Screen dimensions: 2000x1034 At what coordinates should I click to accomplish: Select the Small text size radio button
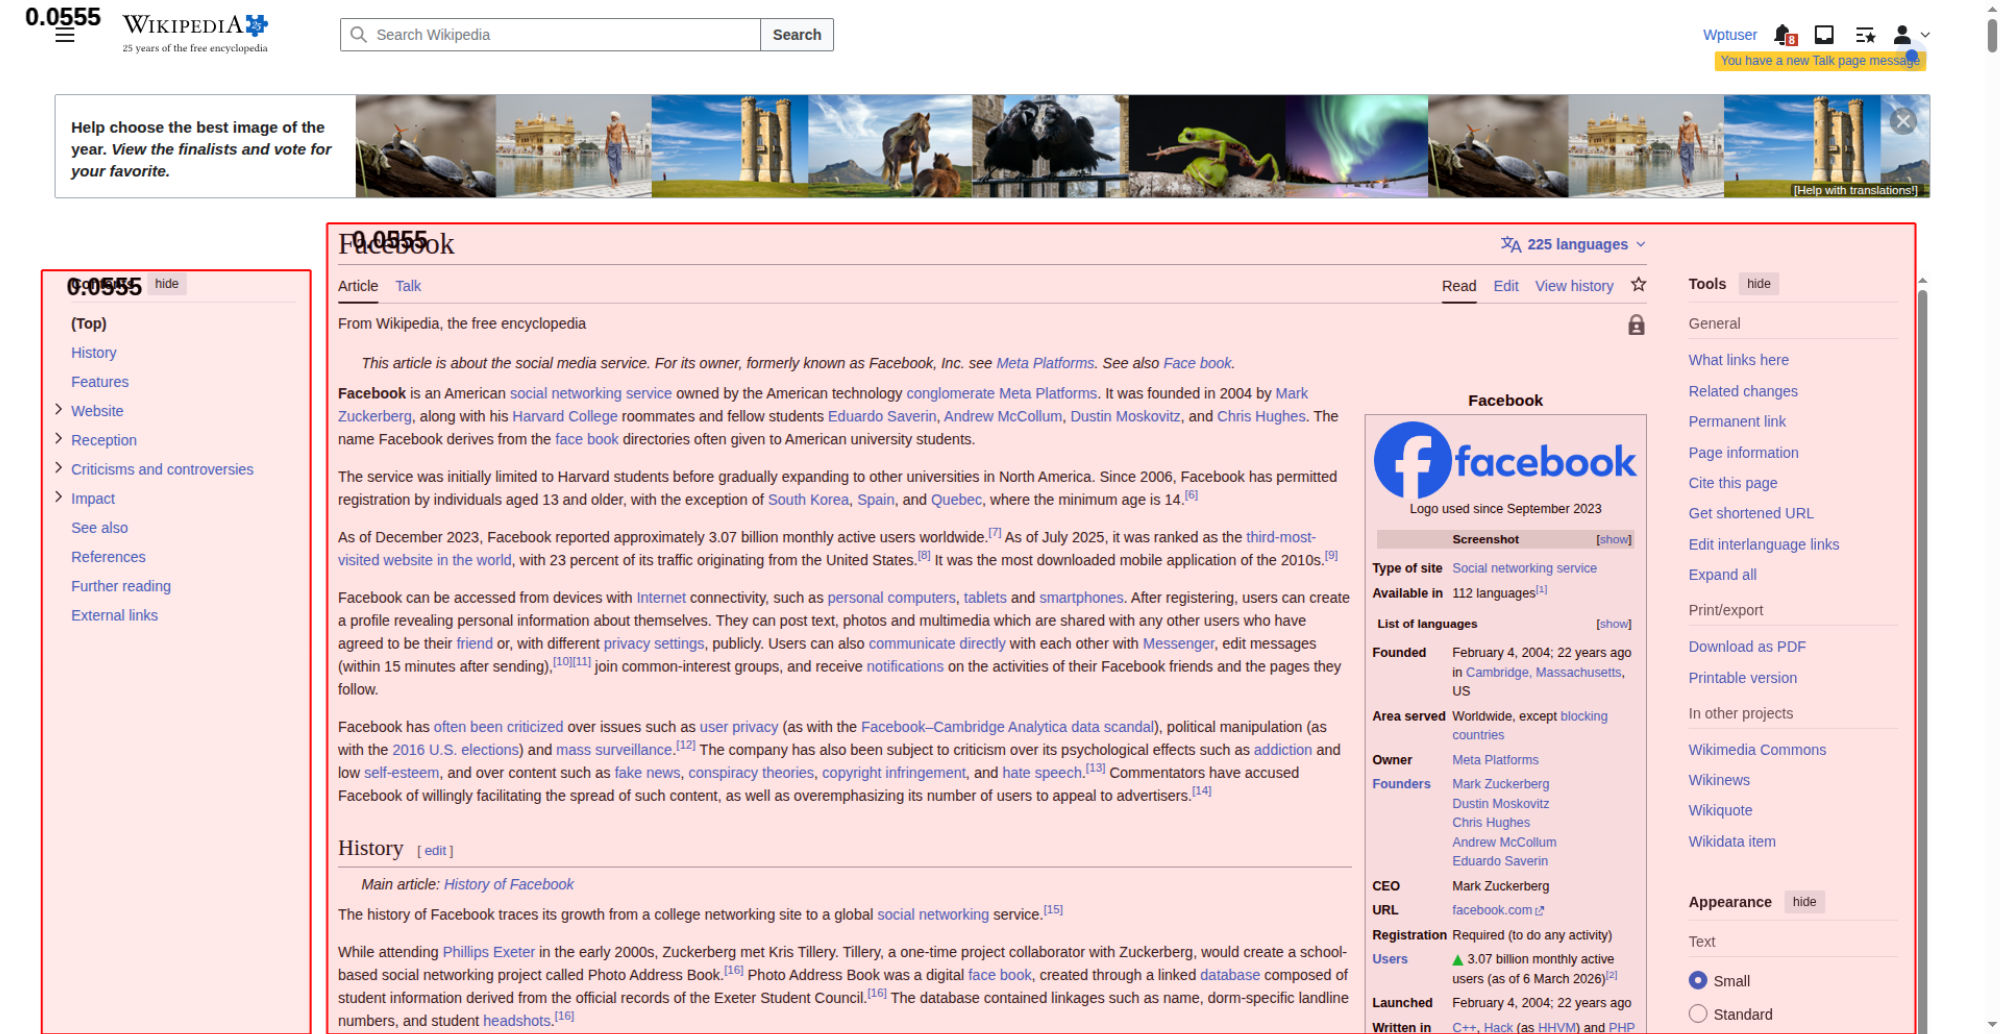click(x=1698, y=980)
